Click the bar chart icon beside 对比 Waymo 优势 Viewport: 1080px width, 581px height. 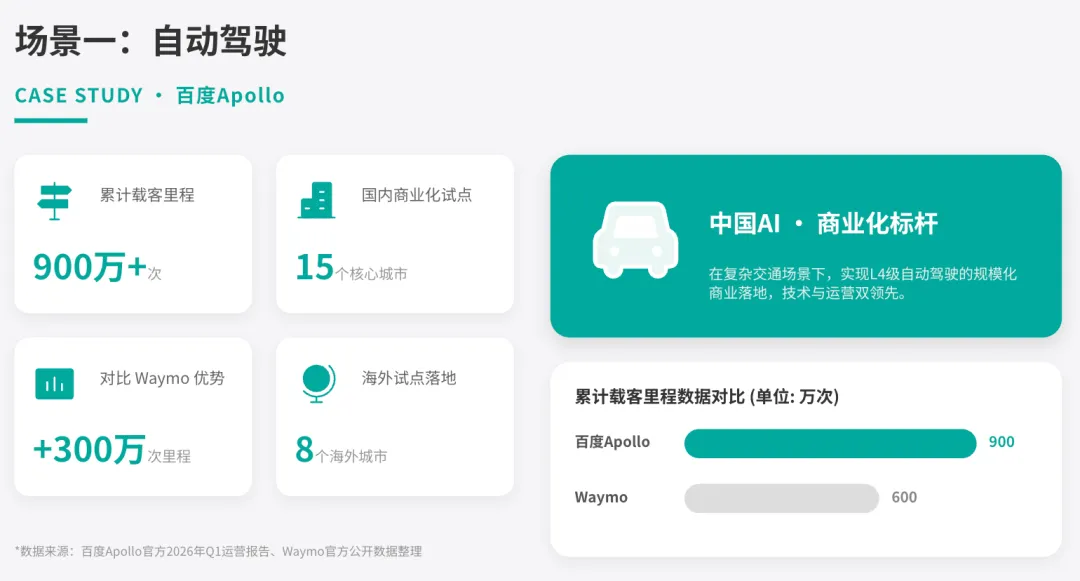[x=54, y=383]
